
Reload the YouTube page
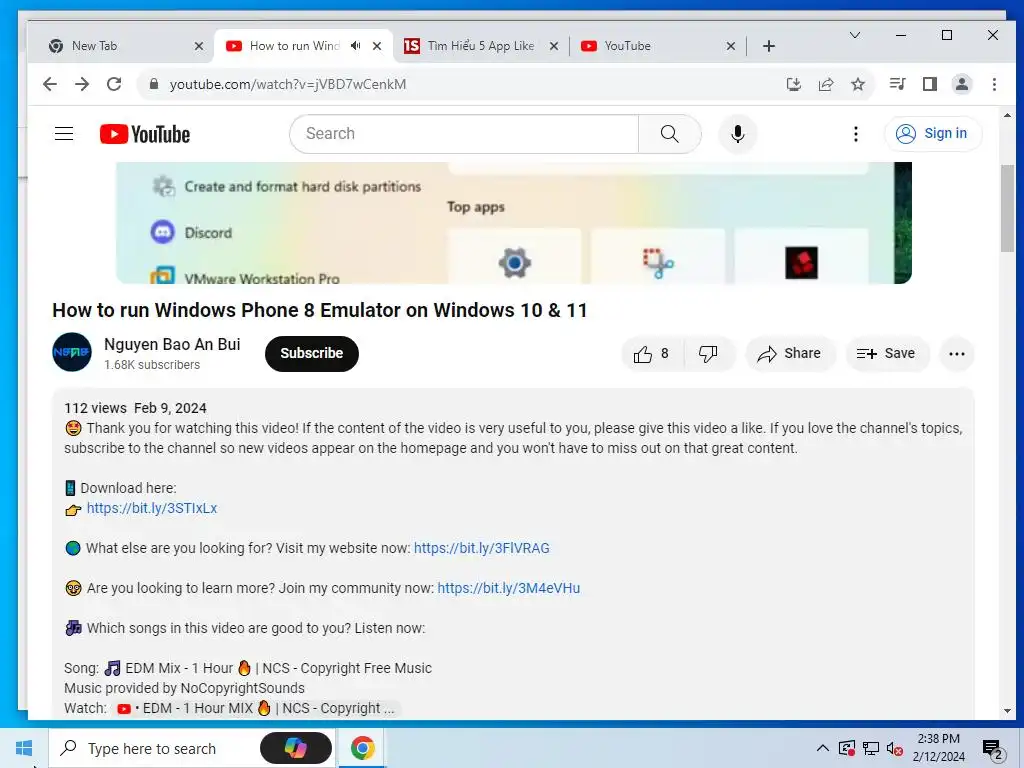pyautogui.click(x=114, y=84)
